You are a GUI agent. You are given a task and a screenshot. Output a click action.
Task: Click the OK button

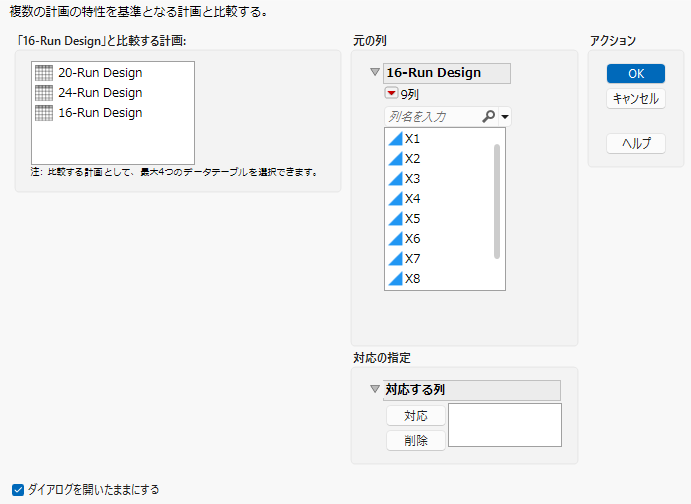pos(635,74)
